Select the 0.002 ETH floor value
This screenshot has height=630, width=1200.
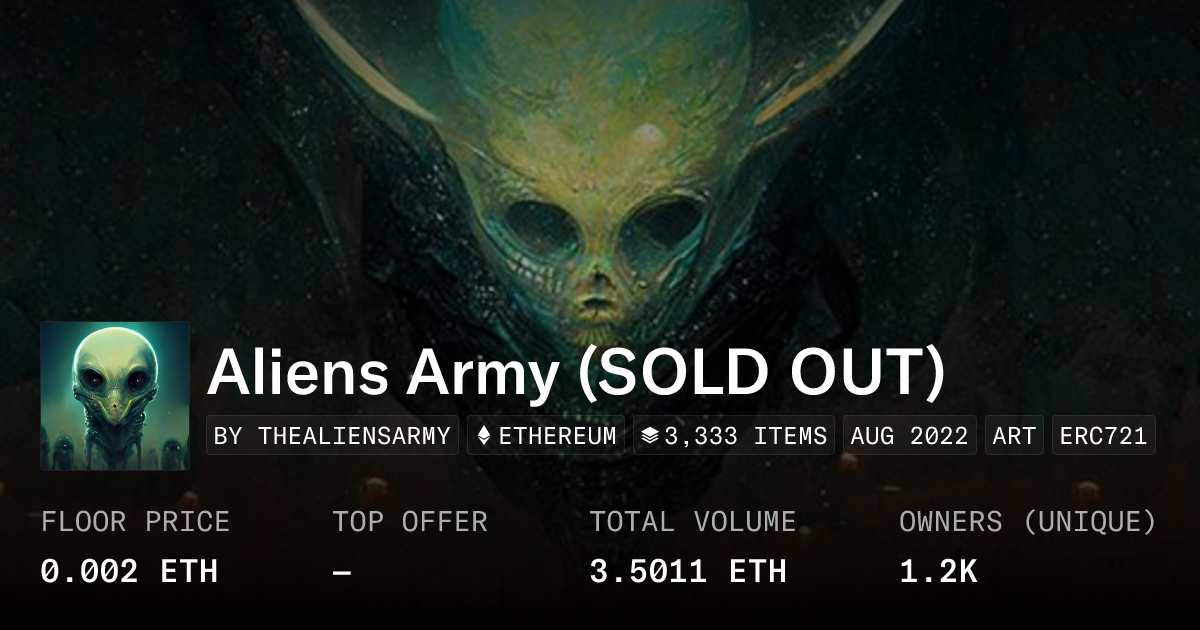(x=129, y=571)
